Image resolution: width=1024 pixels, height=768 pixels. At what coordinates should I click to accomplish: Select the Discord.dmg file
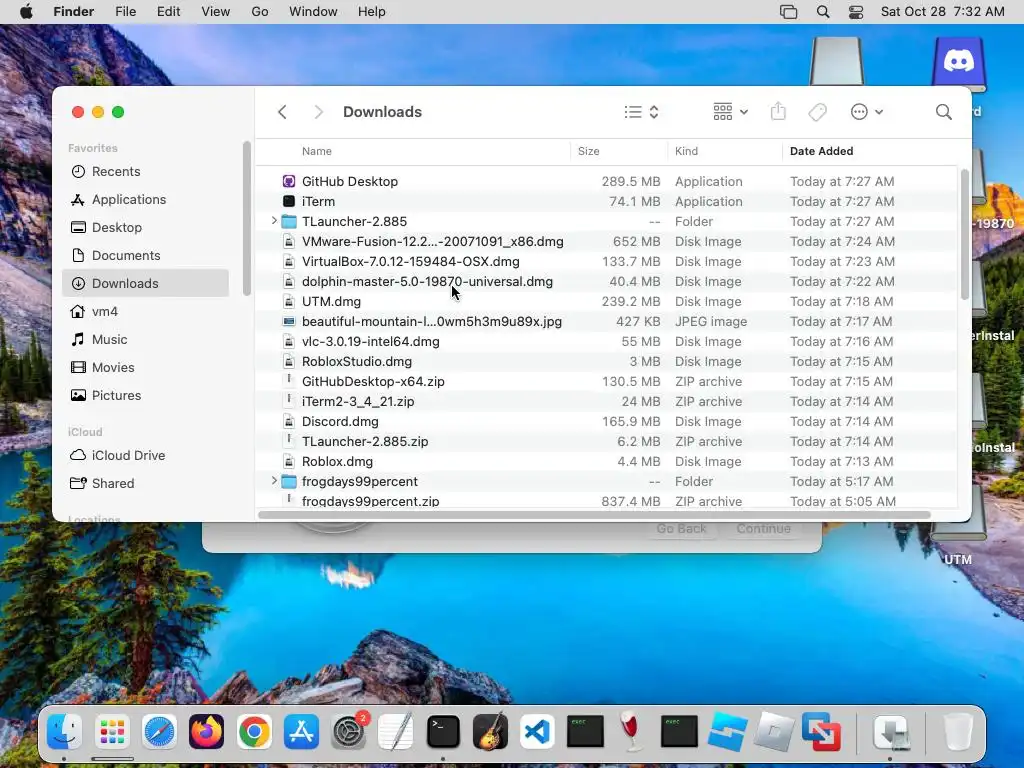[x=606, y=421]
